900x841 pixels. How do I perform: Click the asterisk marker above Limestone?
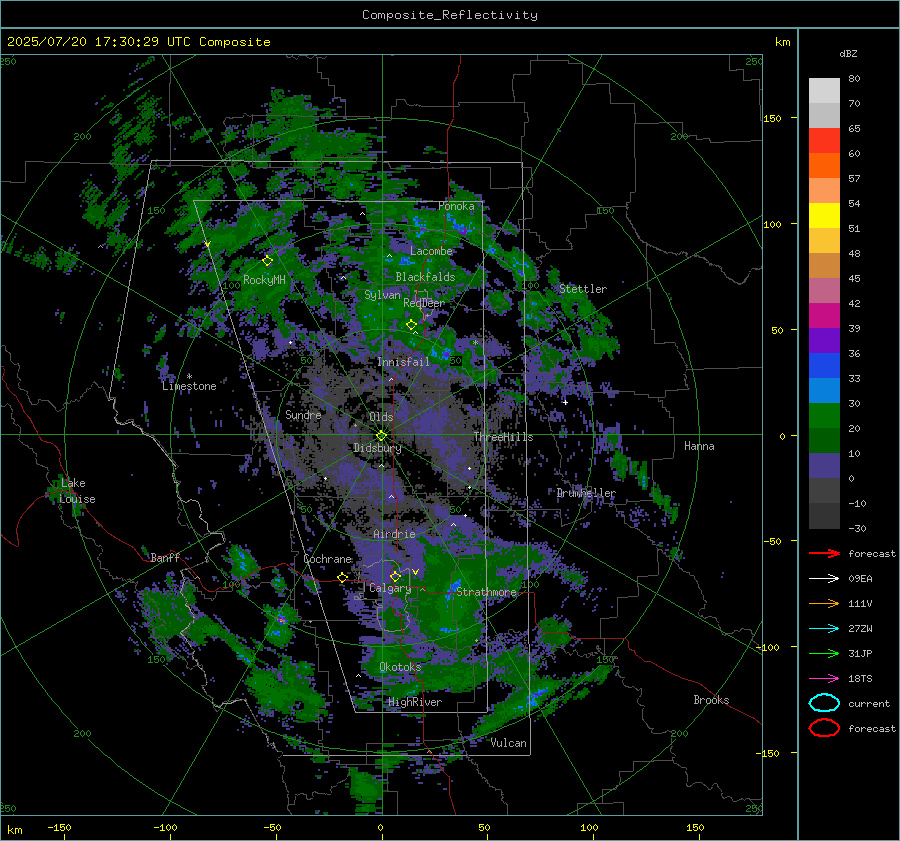tap(189, 377)
